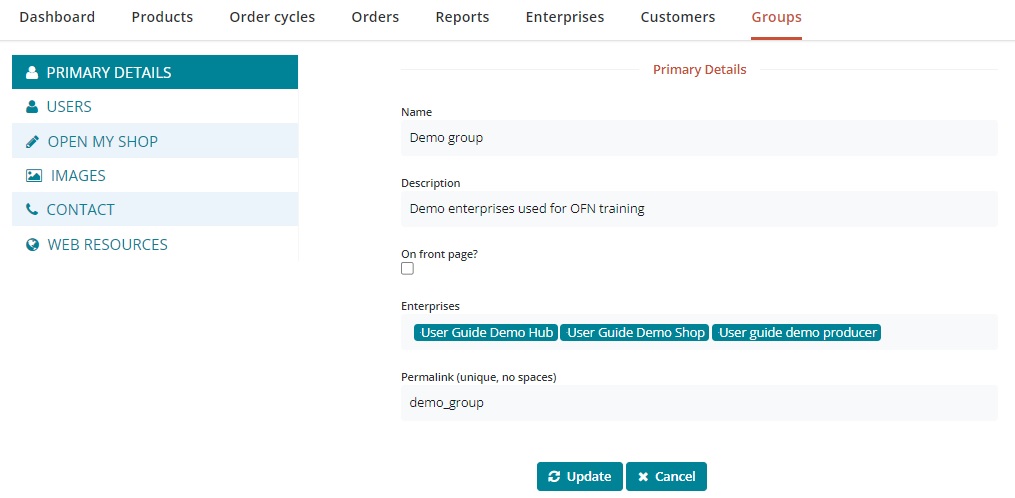Click the X icon on Cancel button
This screenshot has width=1015, height=498.
click(643, 477)
